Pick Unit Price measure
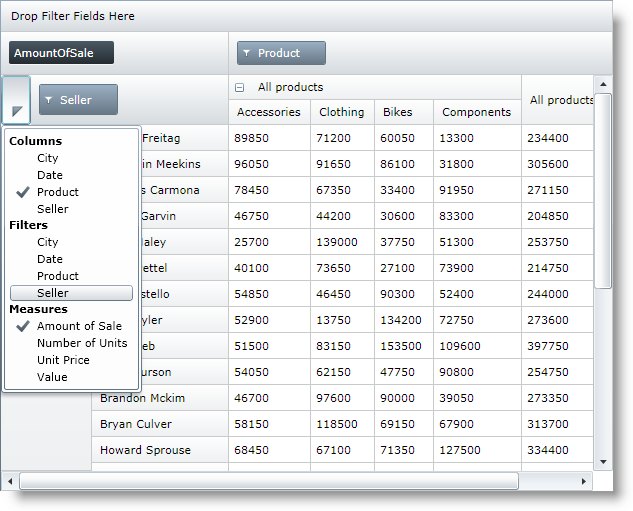Viewport: 633px width, 511px height. [63, 360]
